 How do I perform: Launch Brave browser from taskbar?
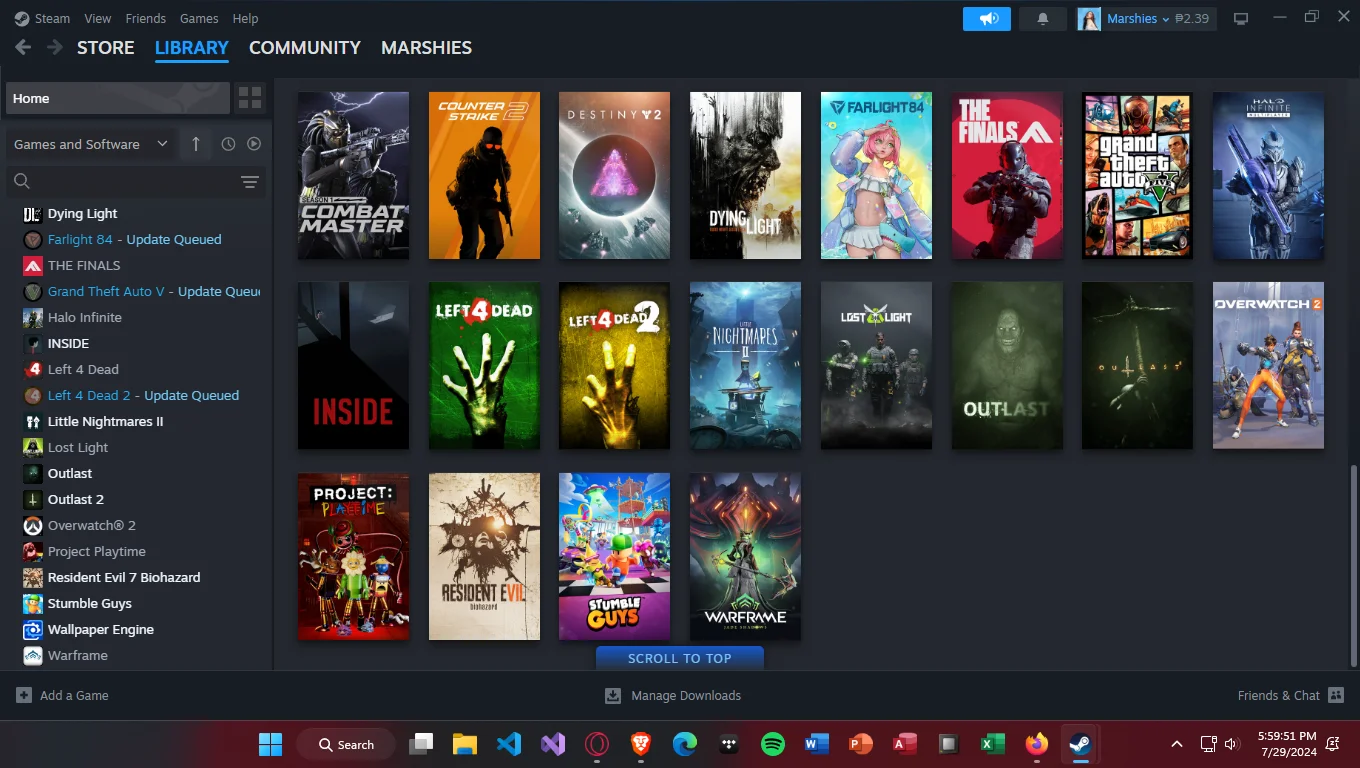[x=641, y=744]
